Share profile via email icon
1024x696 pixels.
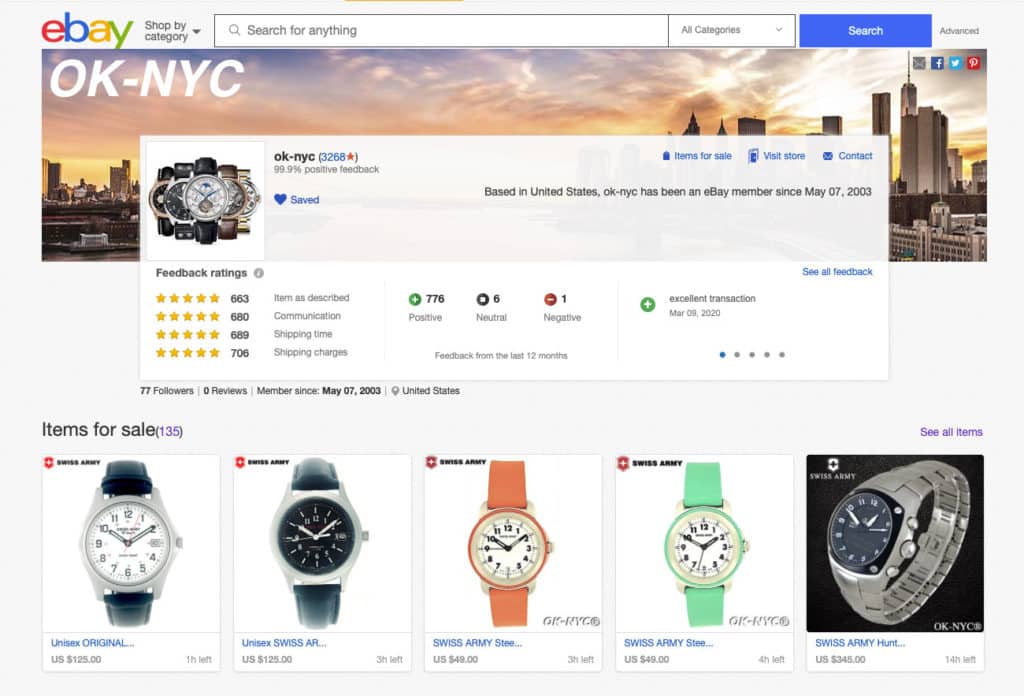coord(919,63)
